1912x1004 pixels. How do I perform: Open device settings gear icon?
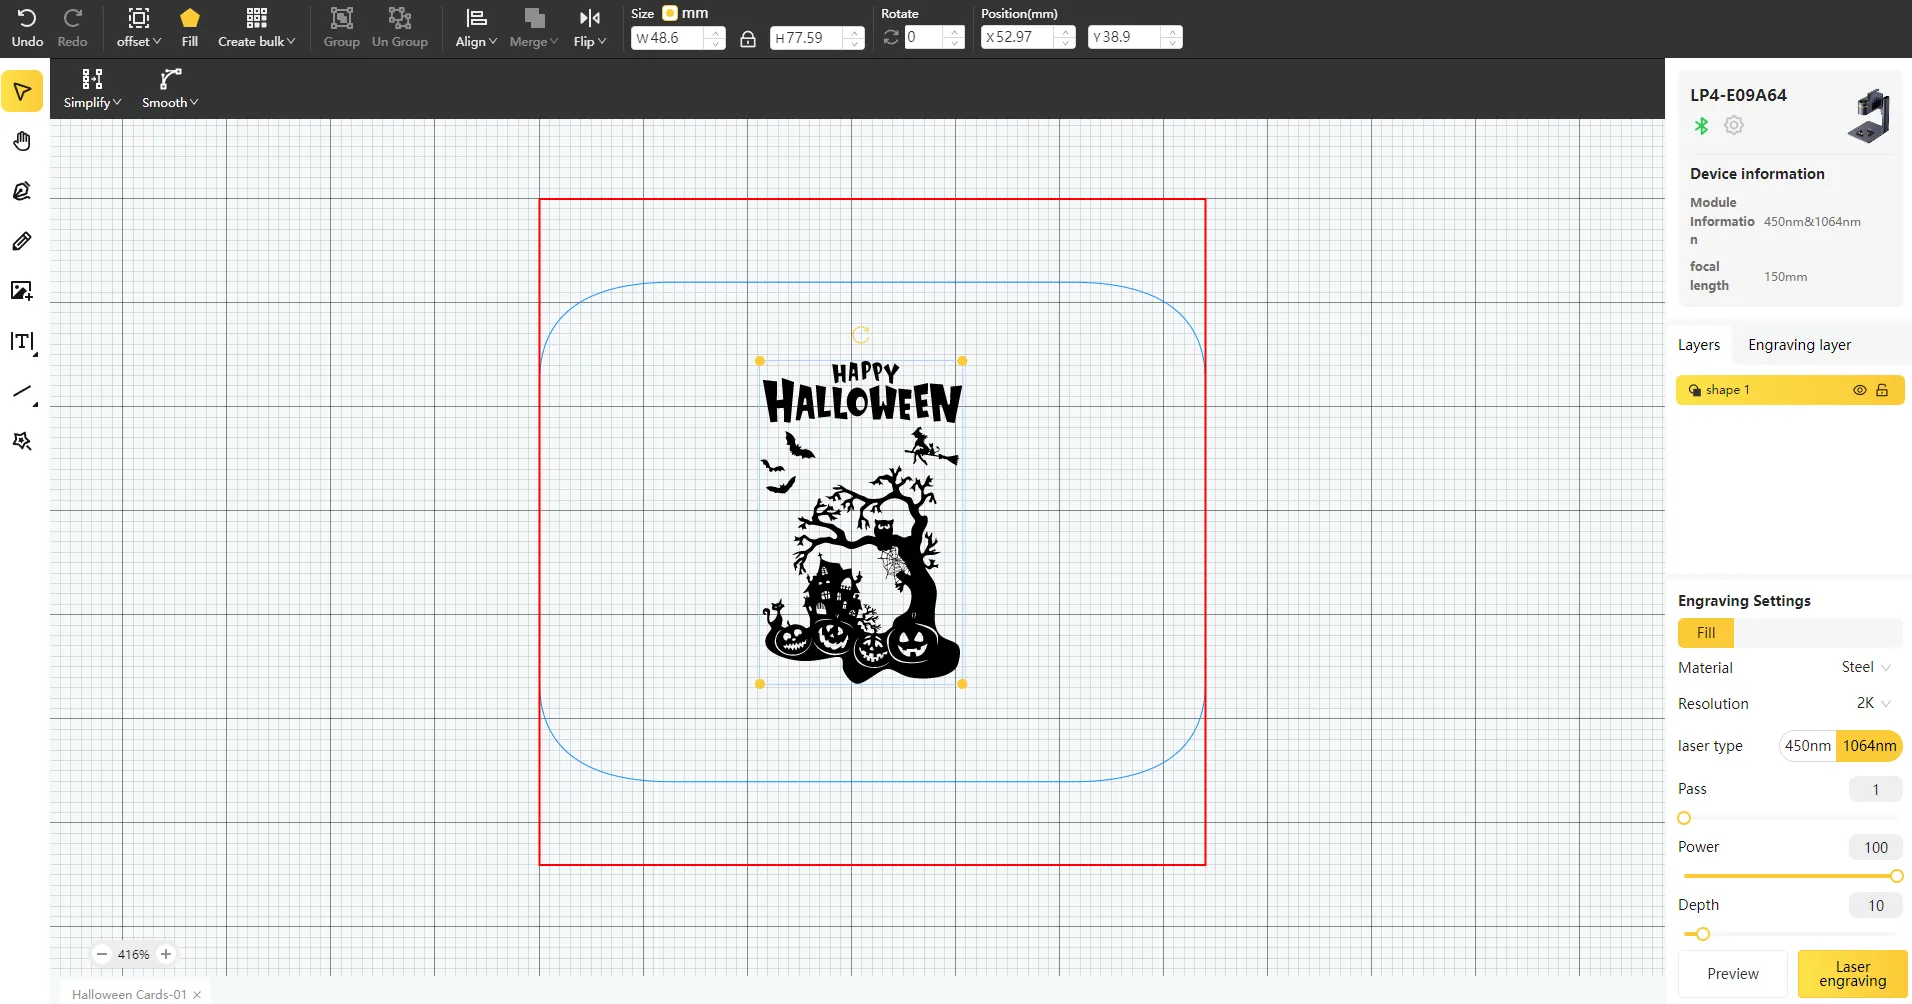(x=1734, y=125)
